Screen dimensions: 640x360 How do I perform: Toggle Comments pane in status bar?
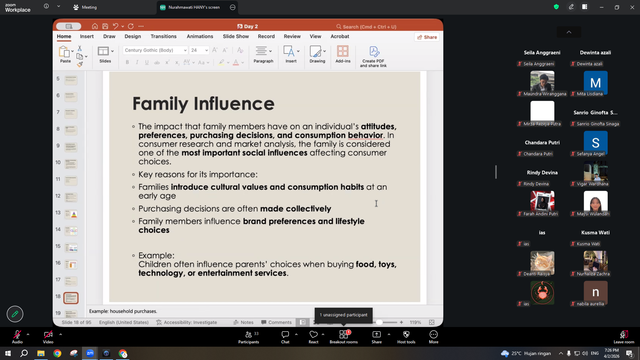coord(276,322)
